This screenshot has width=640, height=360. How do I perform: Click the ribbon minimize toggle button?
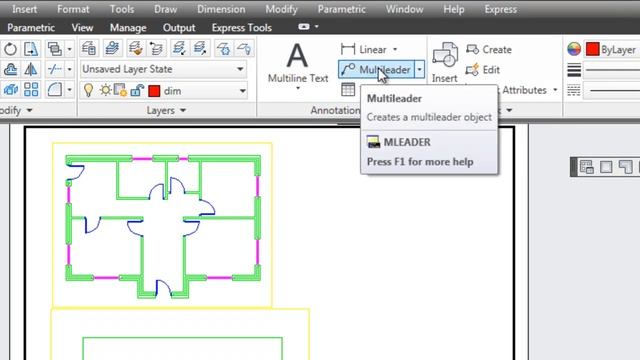click(304, 27)
